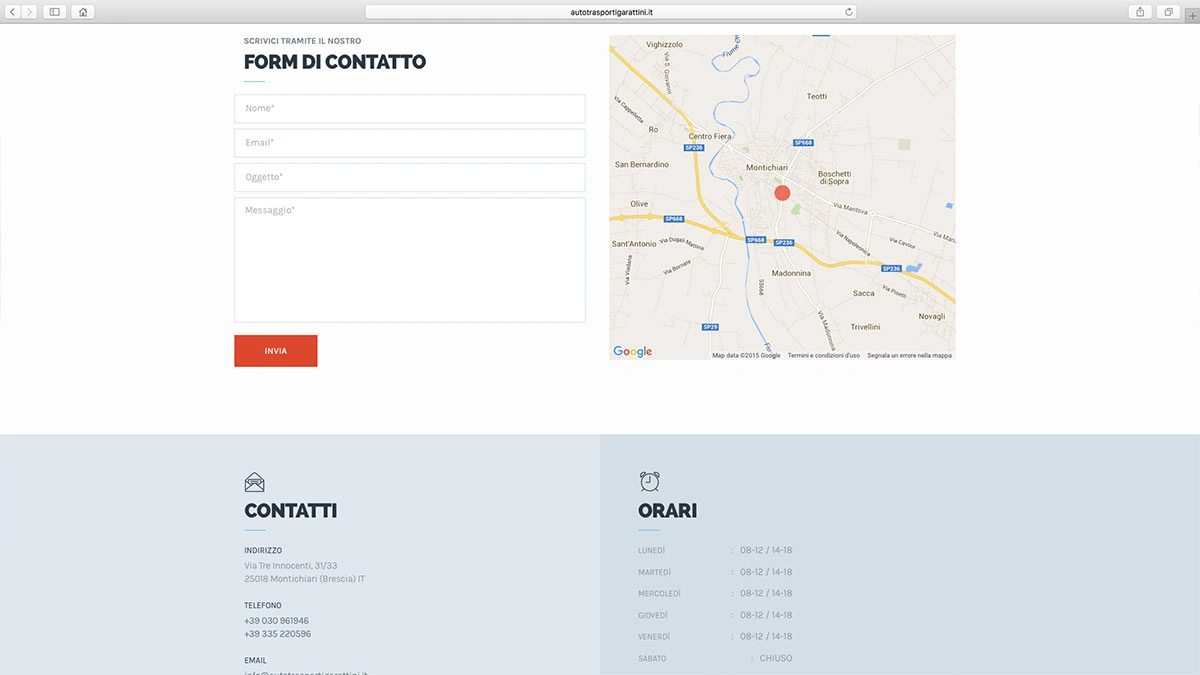Go back with Safari's back arrow
Screen dimensions: 1200x675
(x=13, y=12)
